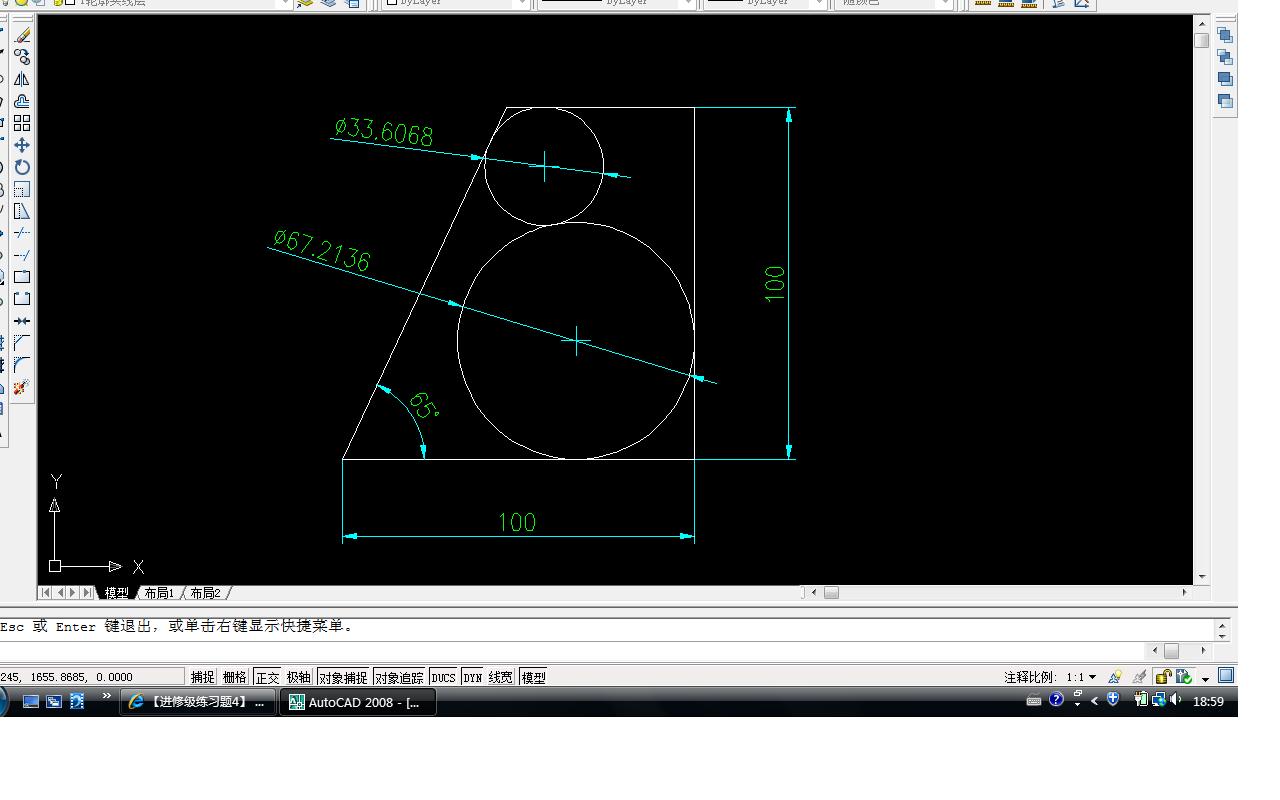The image size is (1280, 800).
Task: Click the Bring to Front draw order icon
Action: 1225,35
